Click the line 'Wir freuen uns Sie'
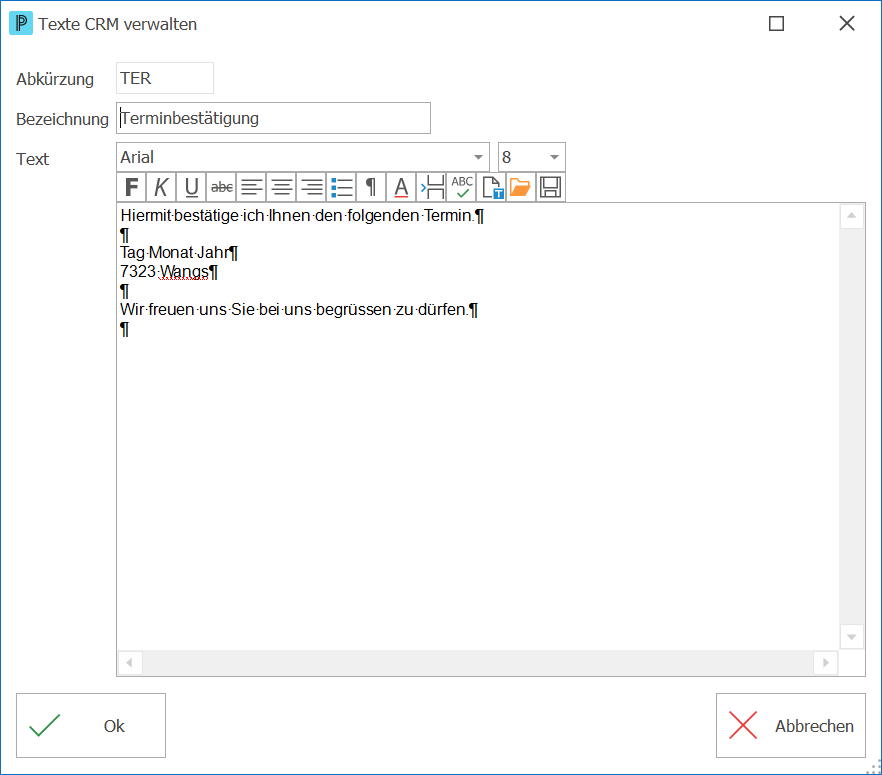Viewport: 882px width, 775px height. click(299, 310)
